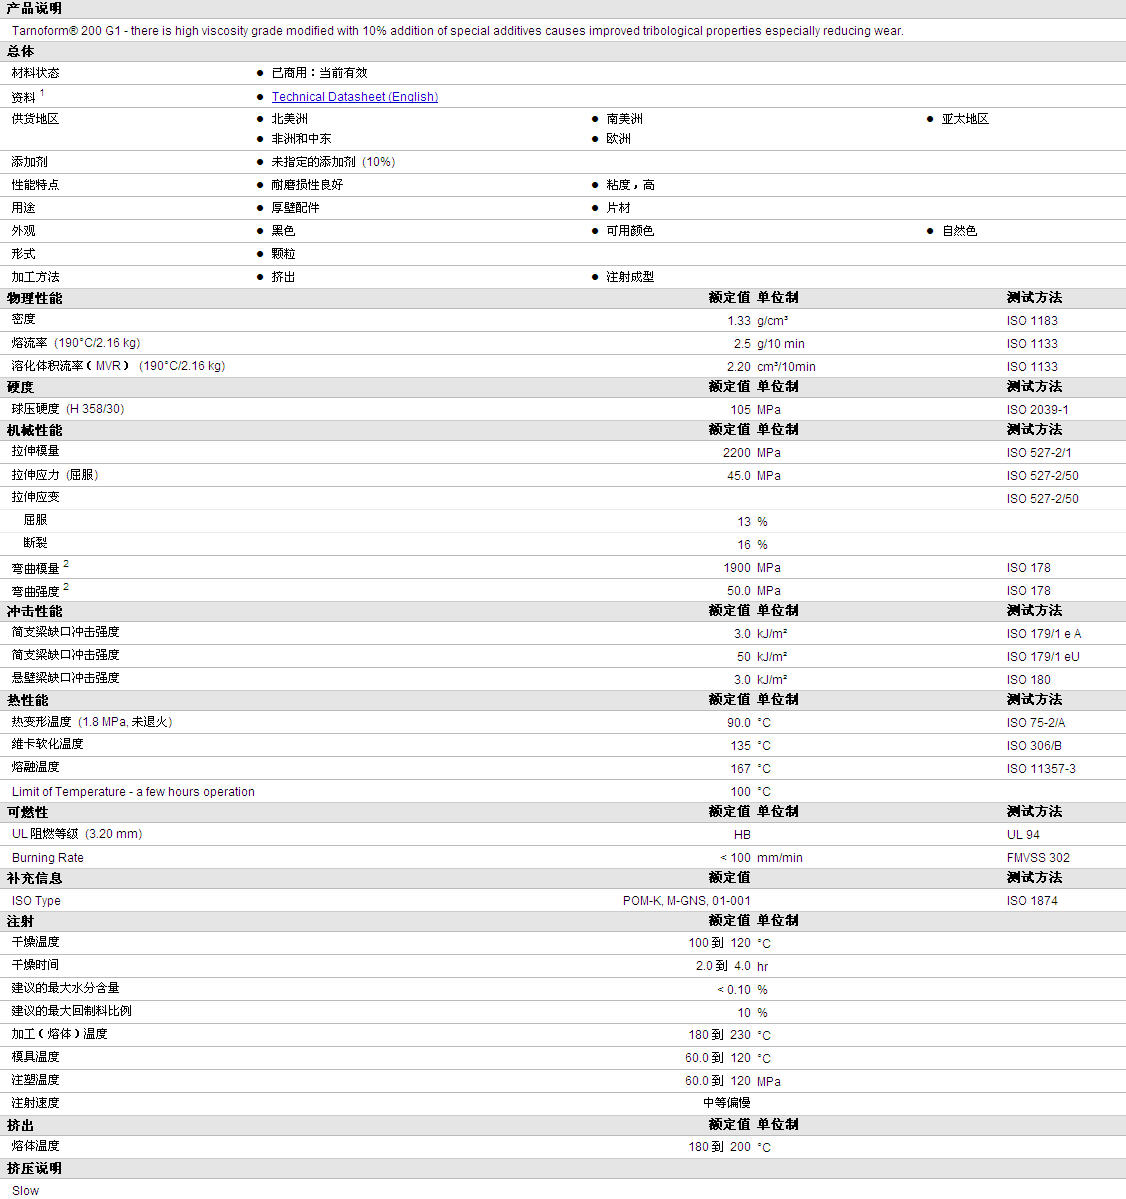Select the ISO Type value POM-K, M-GNS, 01-001
The image size is (1126, 1199).
click(x=686, y=901)
